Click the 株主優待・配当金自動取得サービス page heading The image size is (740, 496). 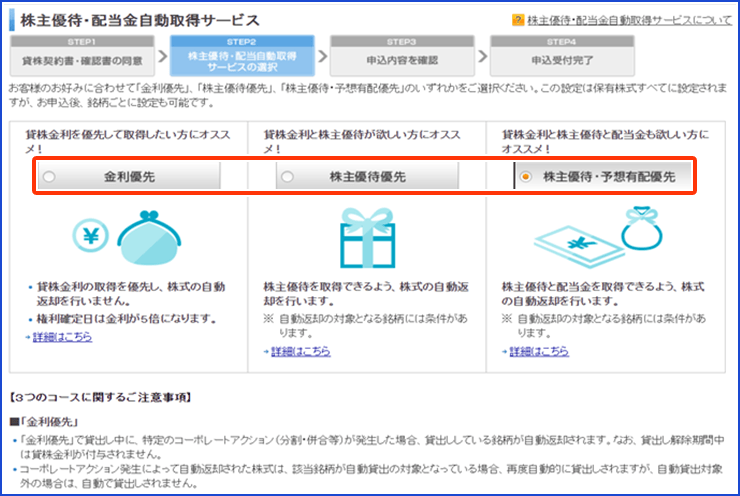click(x=139, y=20)
